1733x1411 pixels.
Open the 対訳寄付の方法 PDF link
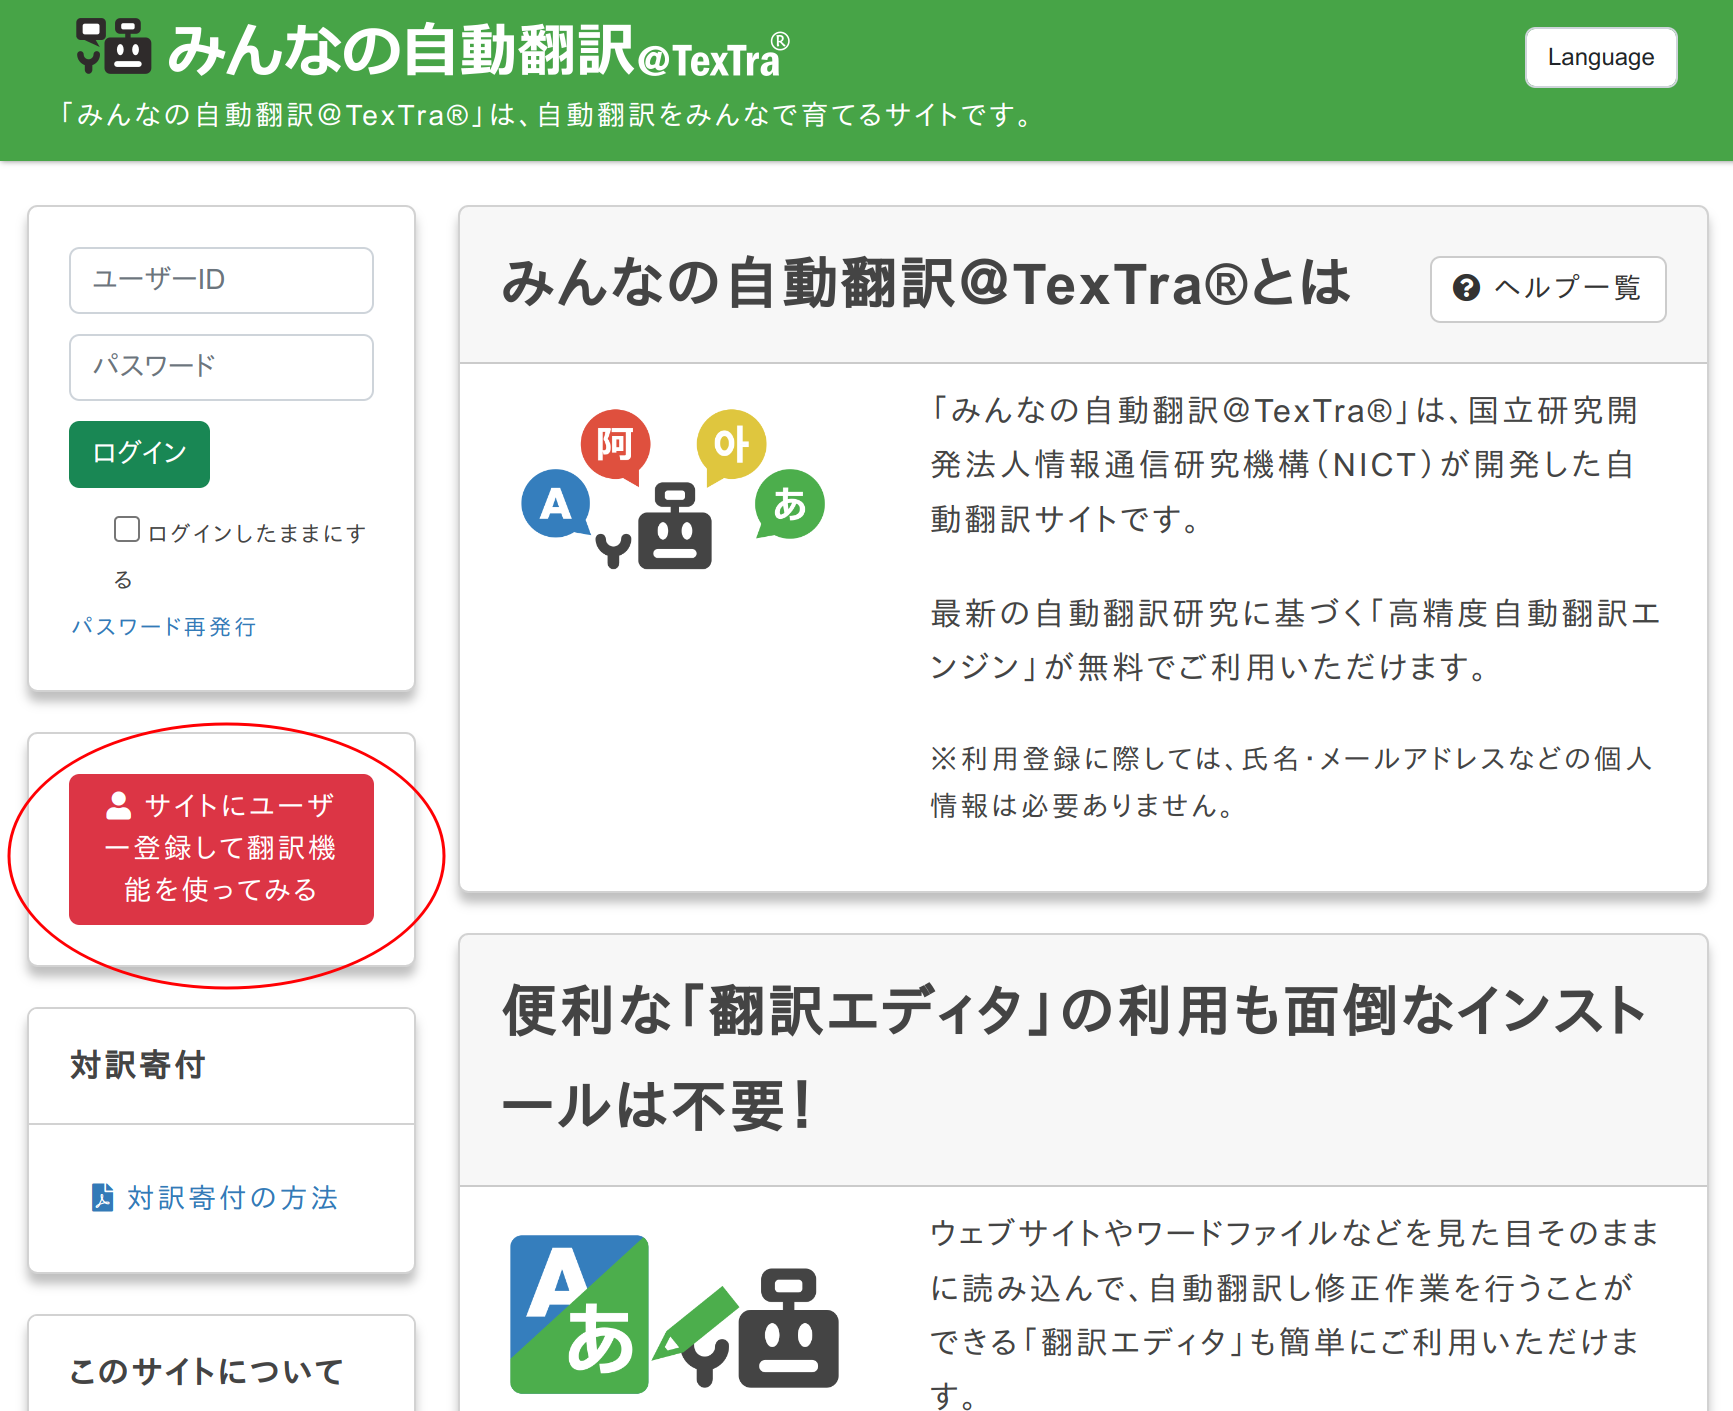click(x=215, y=1198)
